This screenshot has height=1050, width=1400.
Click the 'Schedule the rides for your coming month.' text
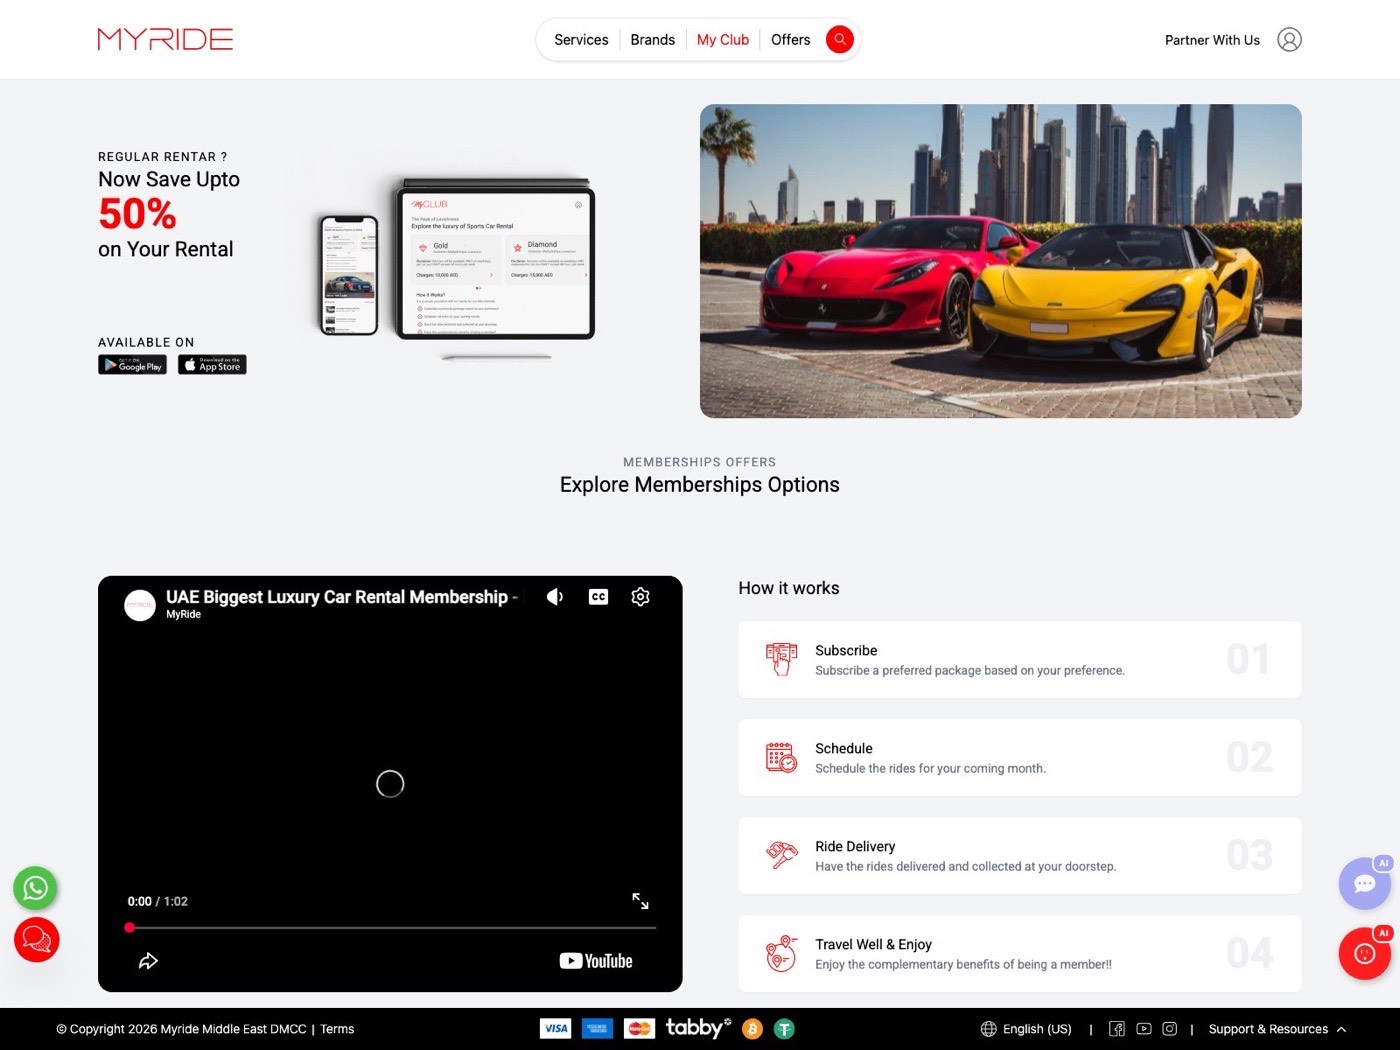[930, 769]
